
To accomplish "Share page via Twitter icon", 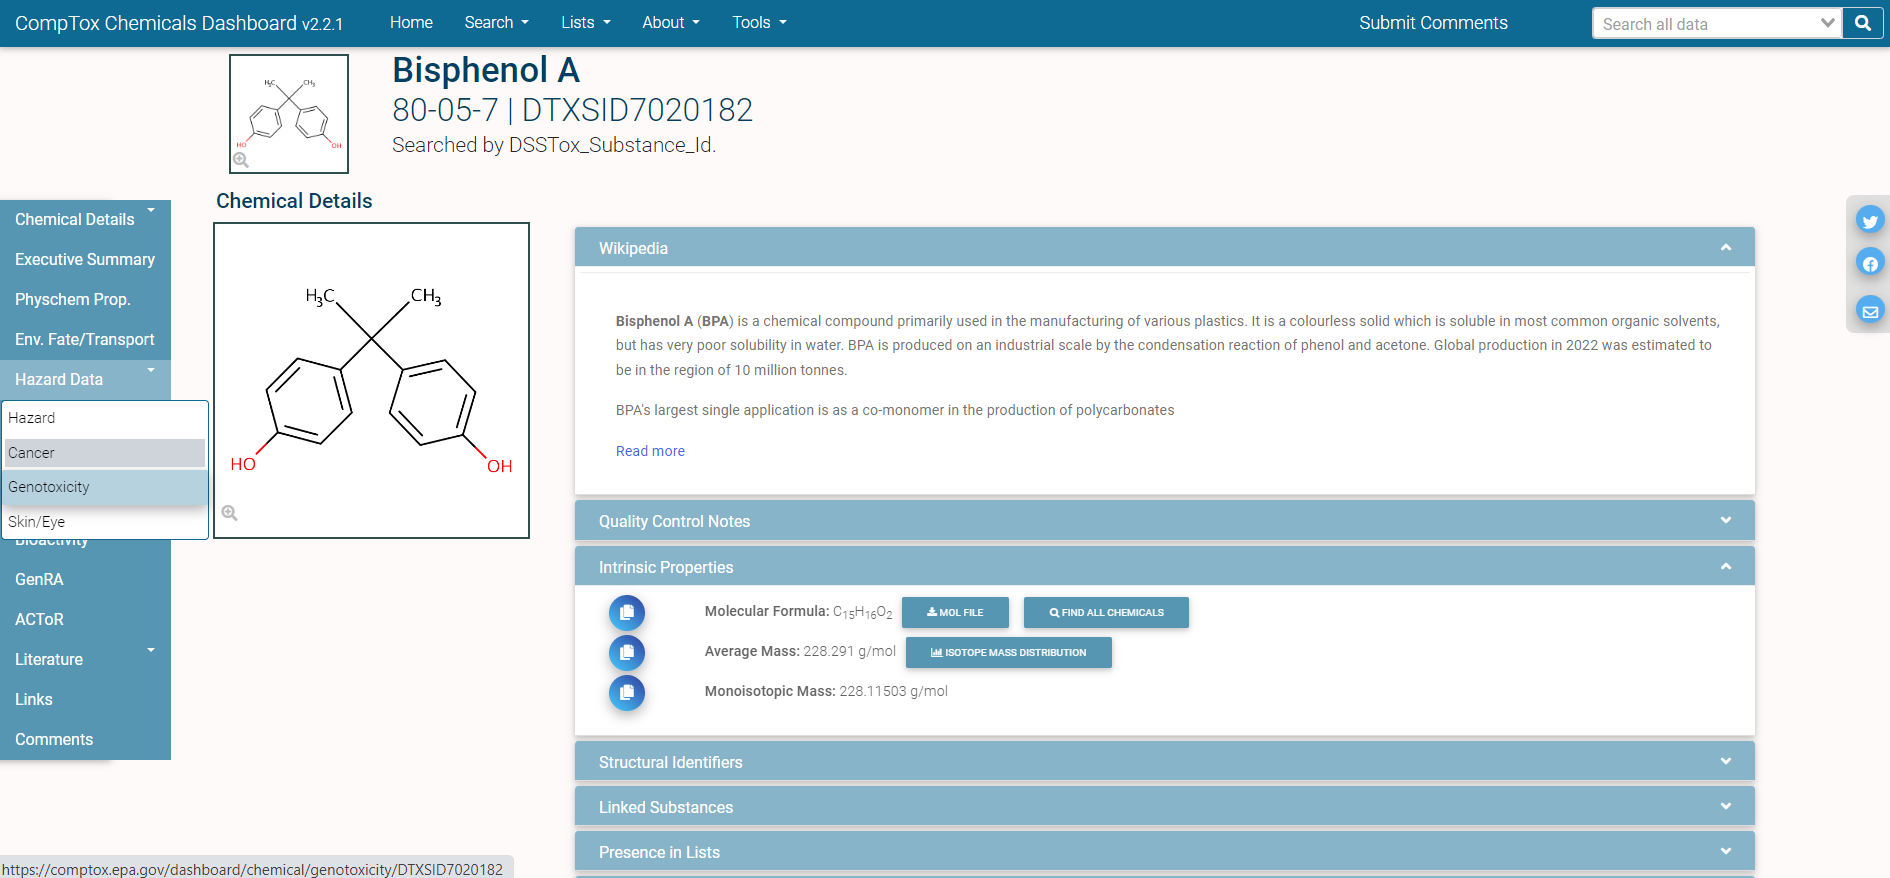I will click(x=1869, y=221).
